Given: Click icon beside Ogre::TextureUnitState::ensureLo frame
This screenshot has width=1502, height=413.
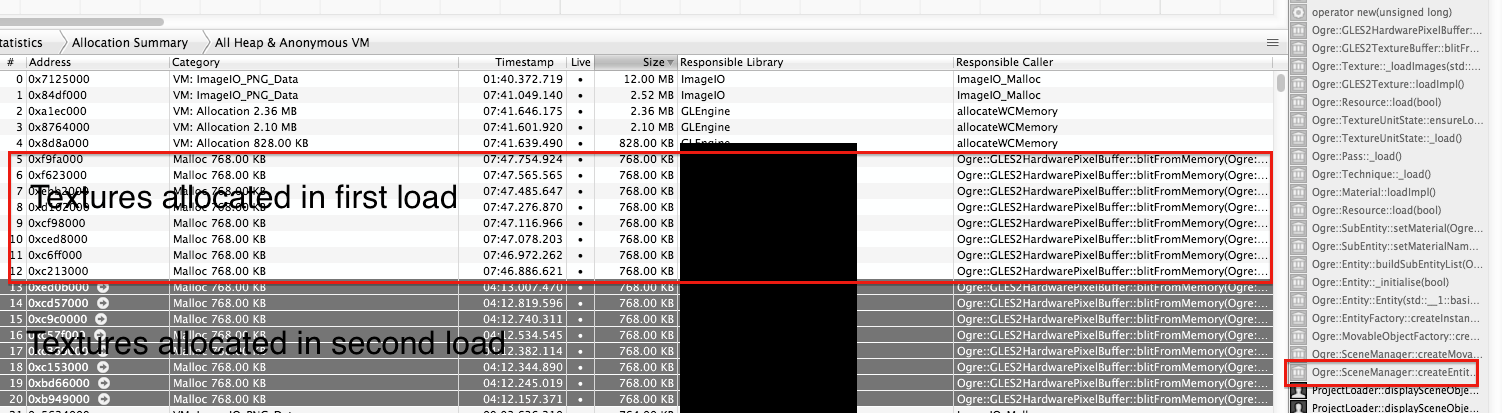Looking at the screenshot, I should [x=1298, y=120].
